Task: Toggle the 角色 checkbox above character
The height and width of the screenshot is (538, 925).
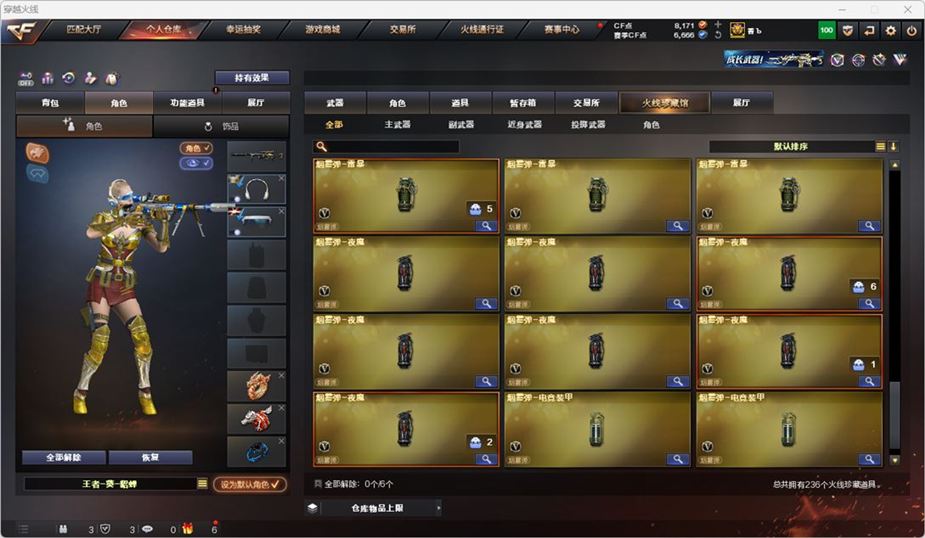Action: click(x=196, y=148)
